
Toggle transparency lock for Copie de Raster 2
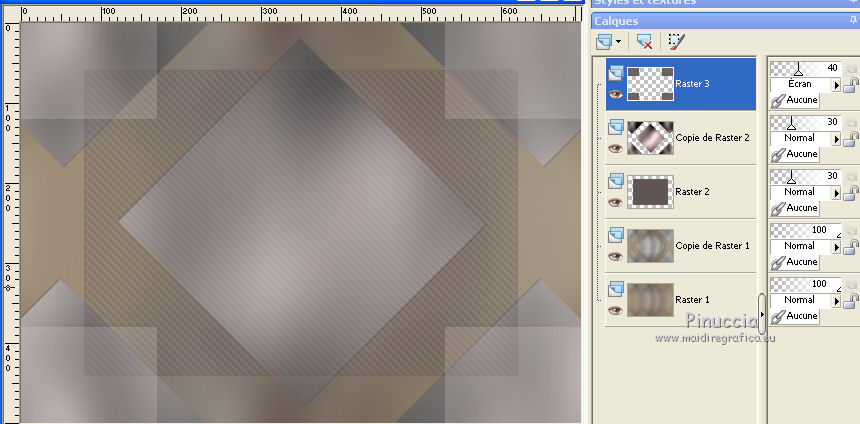tap(851, 138)
